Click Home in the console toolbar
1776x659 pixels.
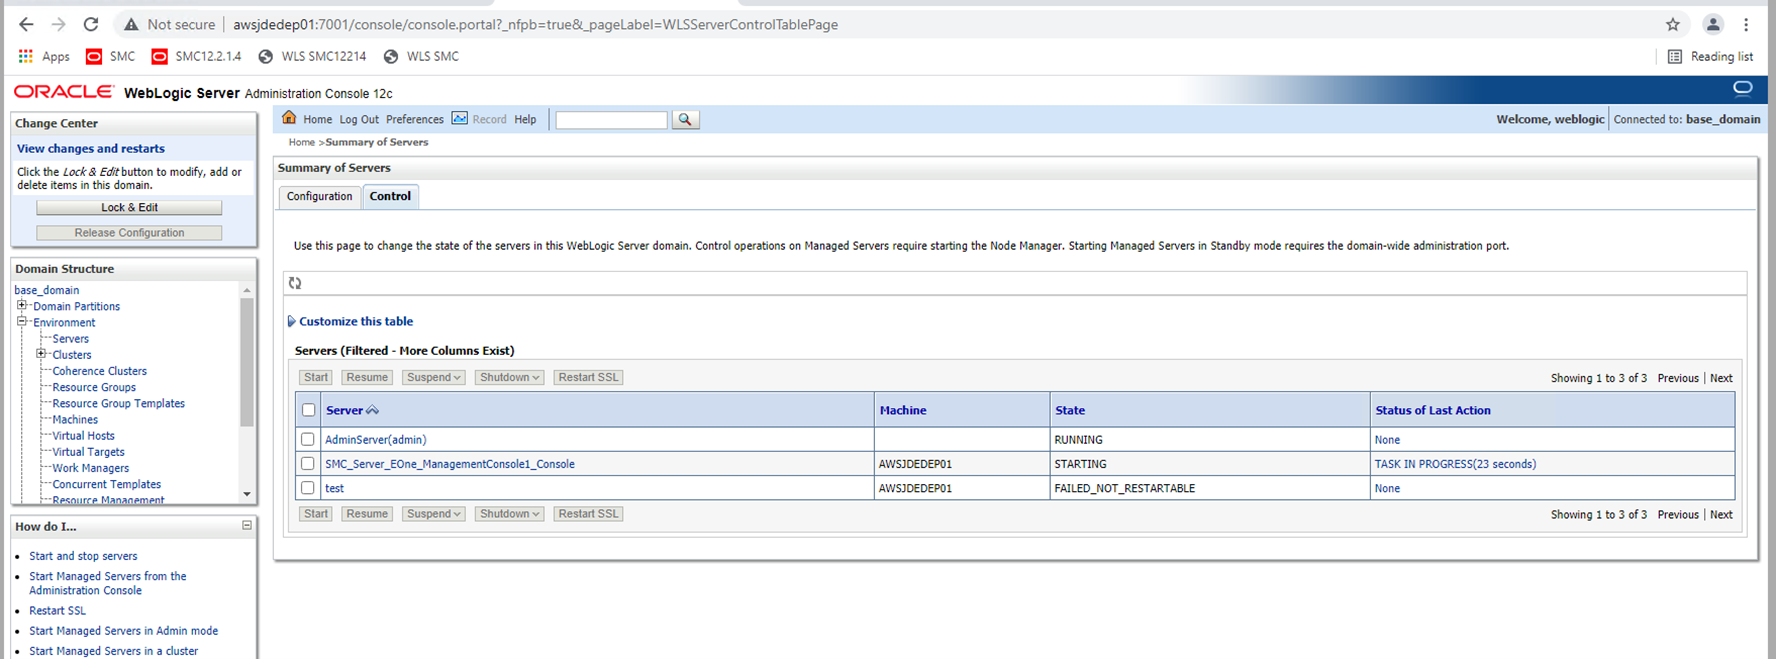(317, 119)
